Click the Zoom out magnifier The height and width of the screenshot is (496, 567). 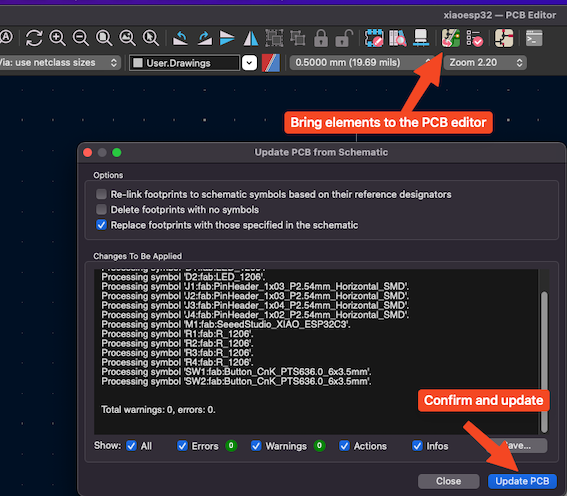(x=81, y=38)
